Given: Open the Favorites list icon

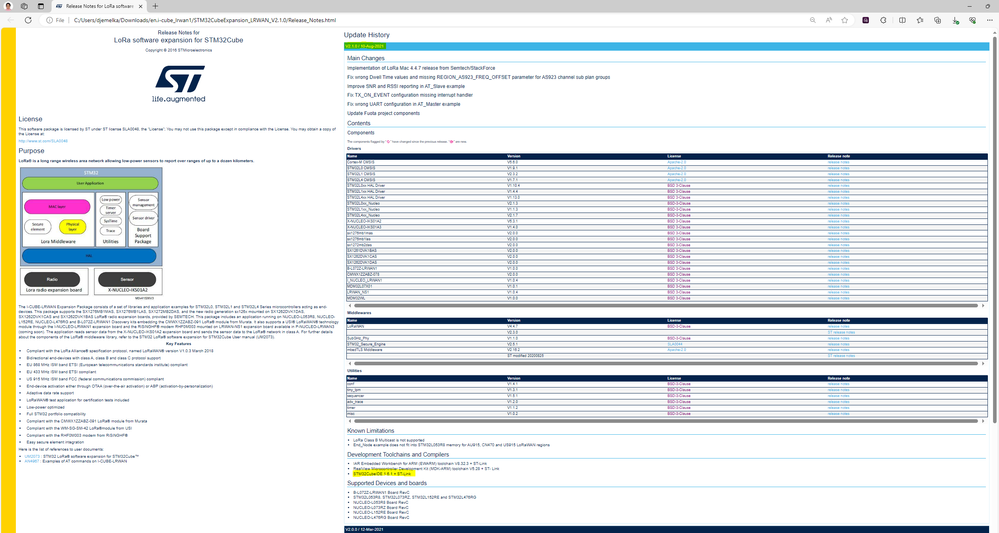Looking at the screenshot, I should (920, 20).
